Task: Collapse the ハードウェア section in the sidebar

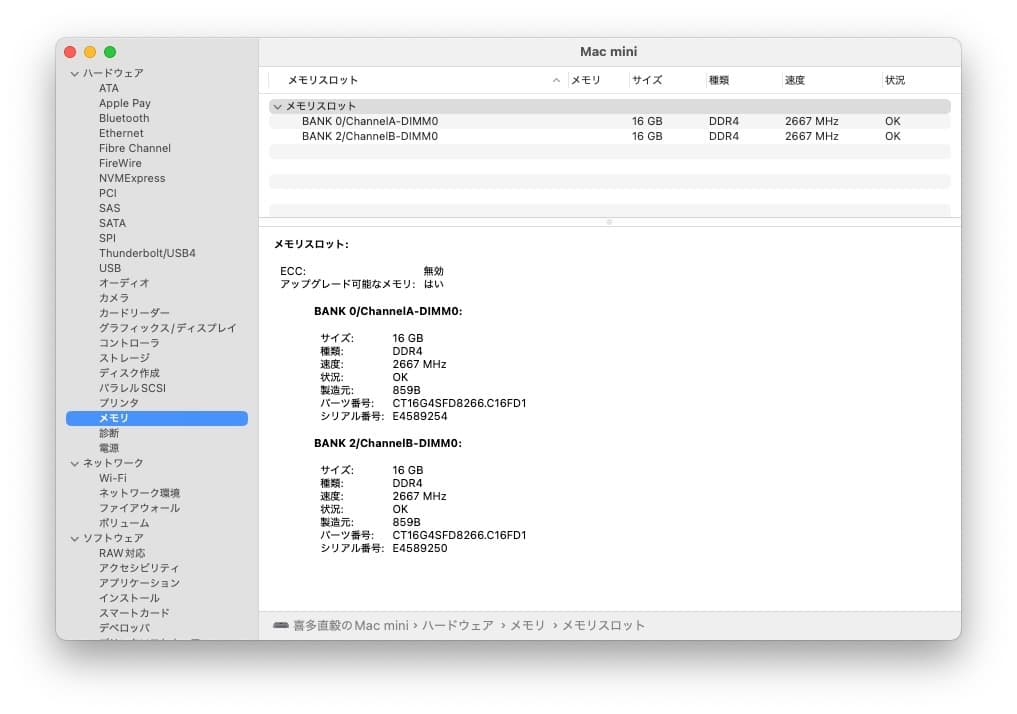Action: click(x=74, y=72)
